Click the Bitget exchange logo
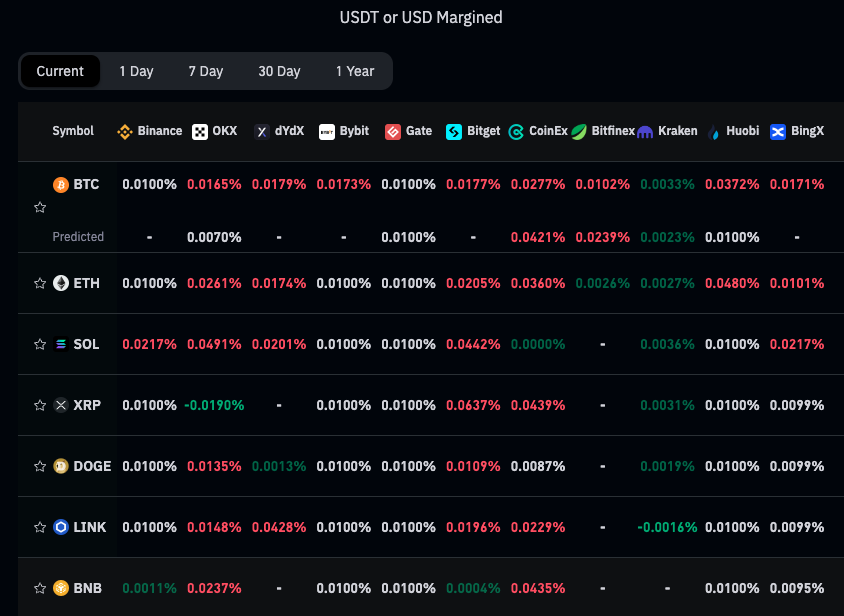 point(453,131)
